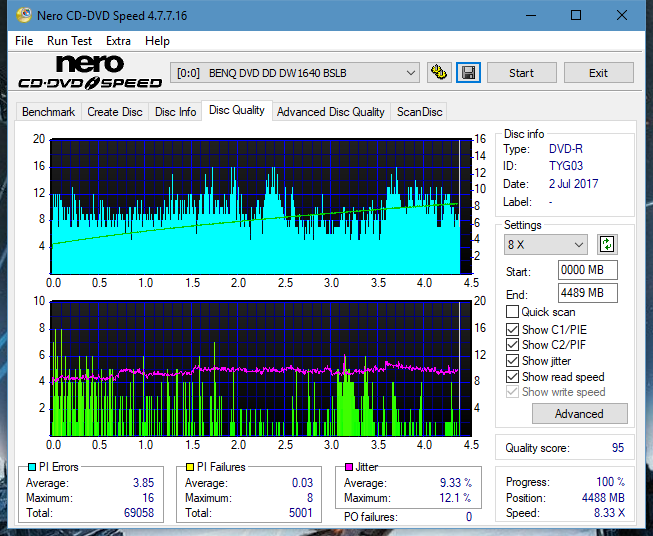653x536 pixels.
Task: Click the cyan PI Errors color swatch
Action: 32,467
